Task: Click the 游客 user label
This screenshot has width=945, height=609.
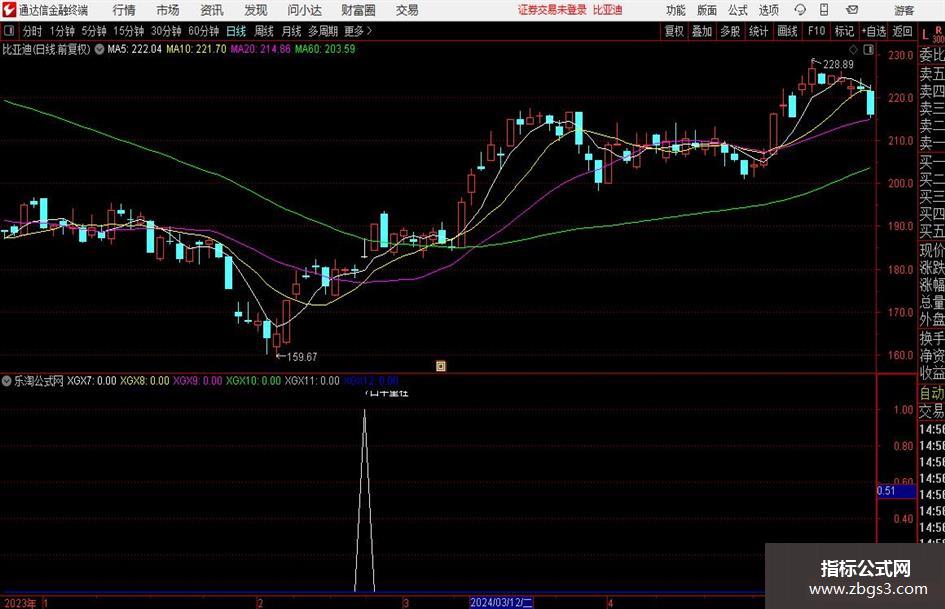Action: tap(903, 10)
